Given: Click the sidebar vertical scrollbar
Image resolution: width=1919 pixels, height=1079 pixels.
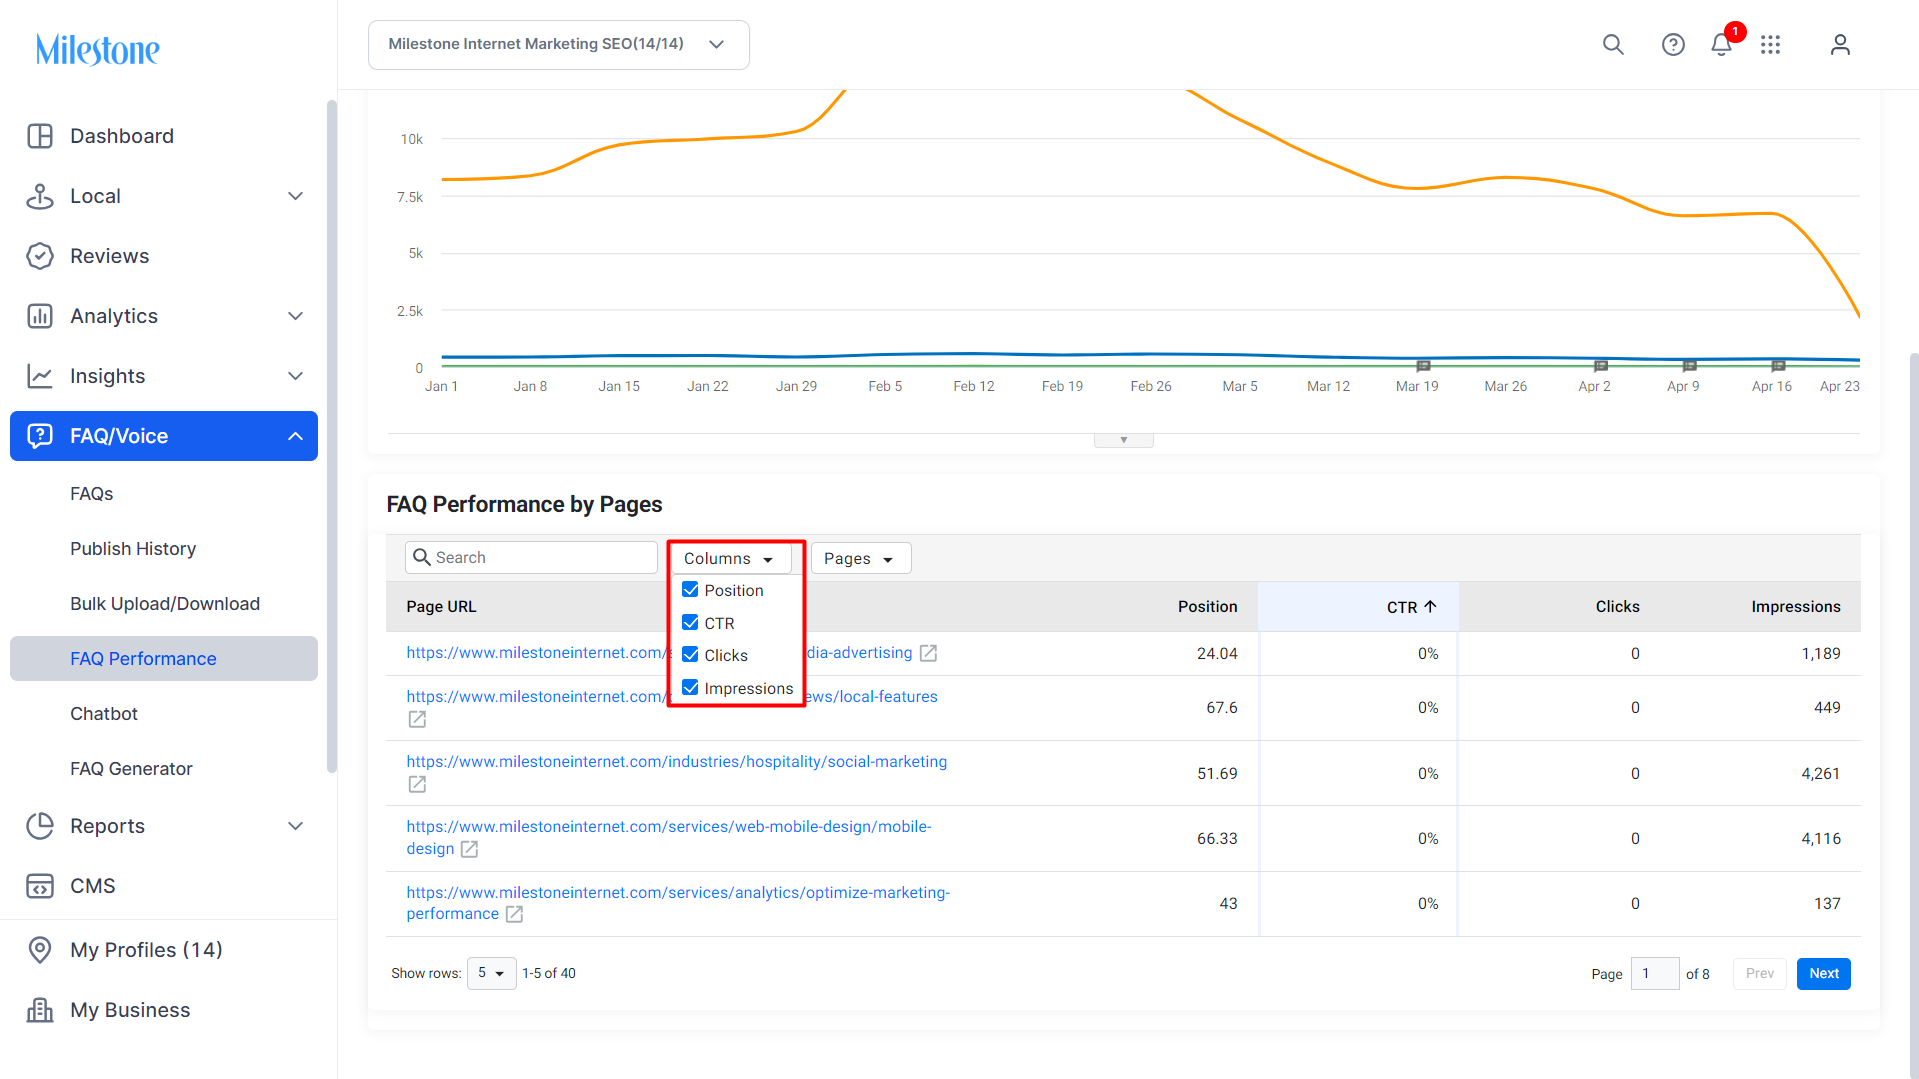Looking at the screenshot, I should pyautogui.click(x=331, y=436).
